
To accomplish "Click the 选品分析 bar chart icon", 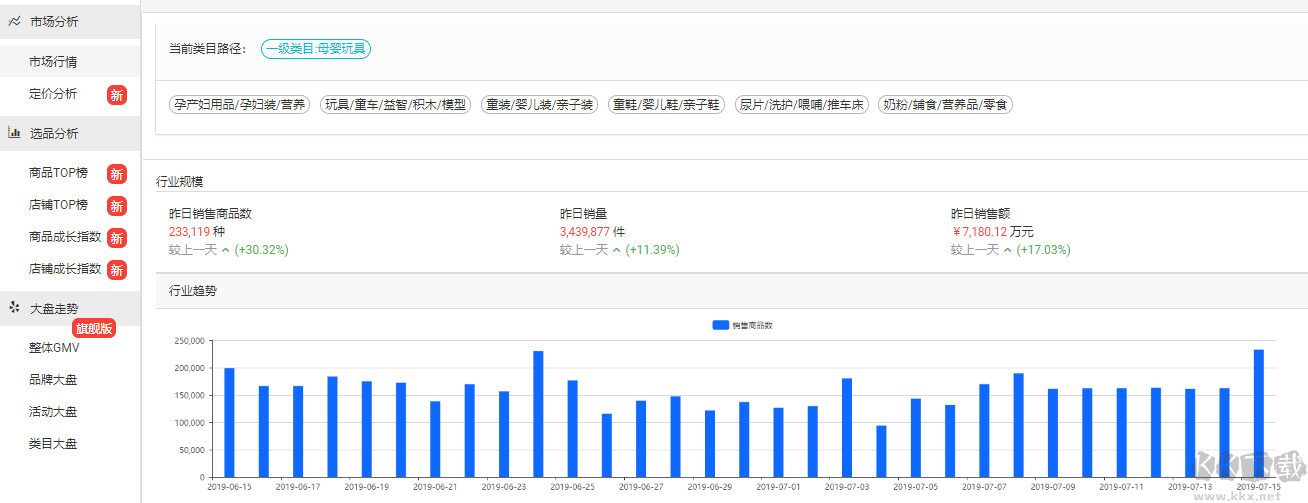I will click(x=14, y=132).
